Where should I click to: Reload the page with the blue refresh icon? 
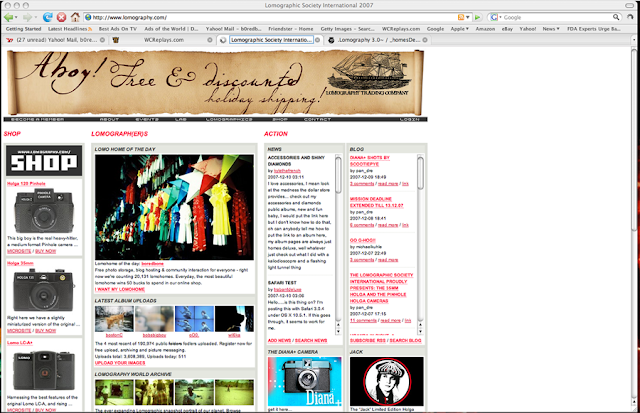coord(48,17)
